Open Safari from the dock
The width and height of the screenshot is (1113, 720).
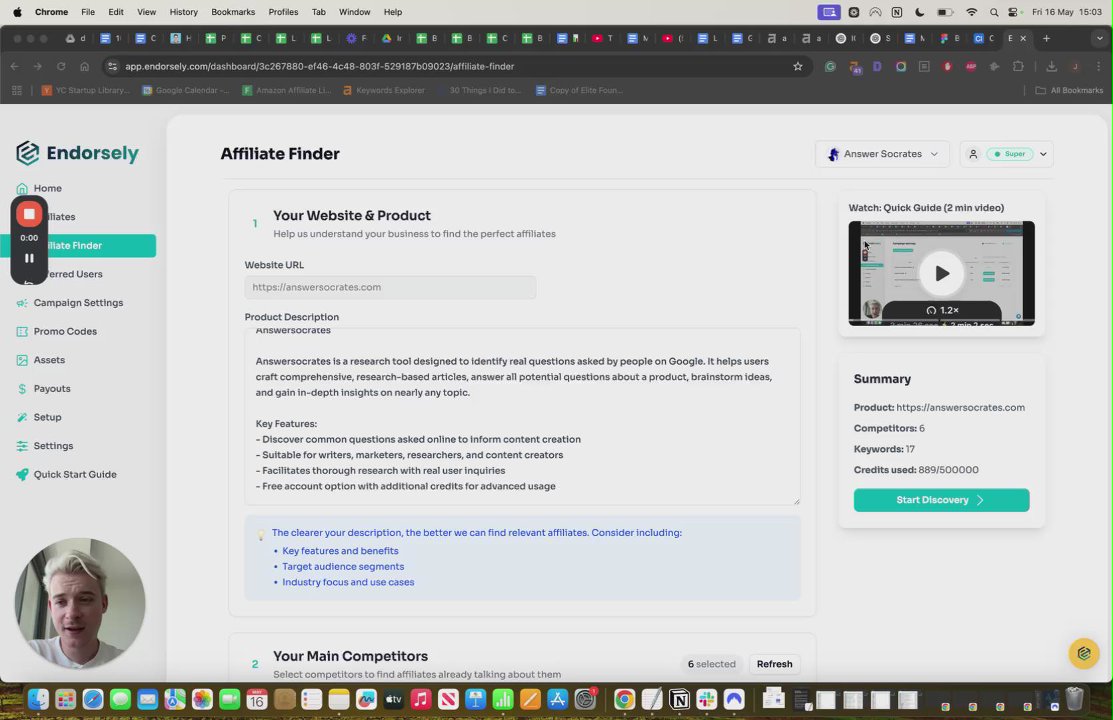point(93,699)
